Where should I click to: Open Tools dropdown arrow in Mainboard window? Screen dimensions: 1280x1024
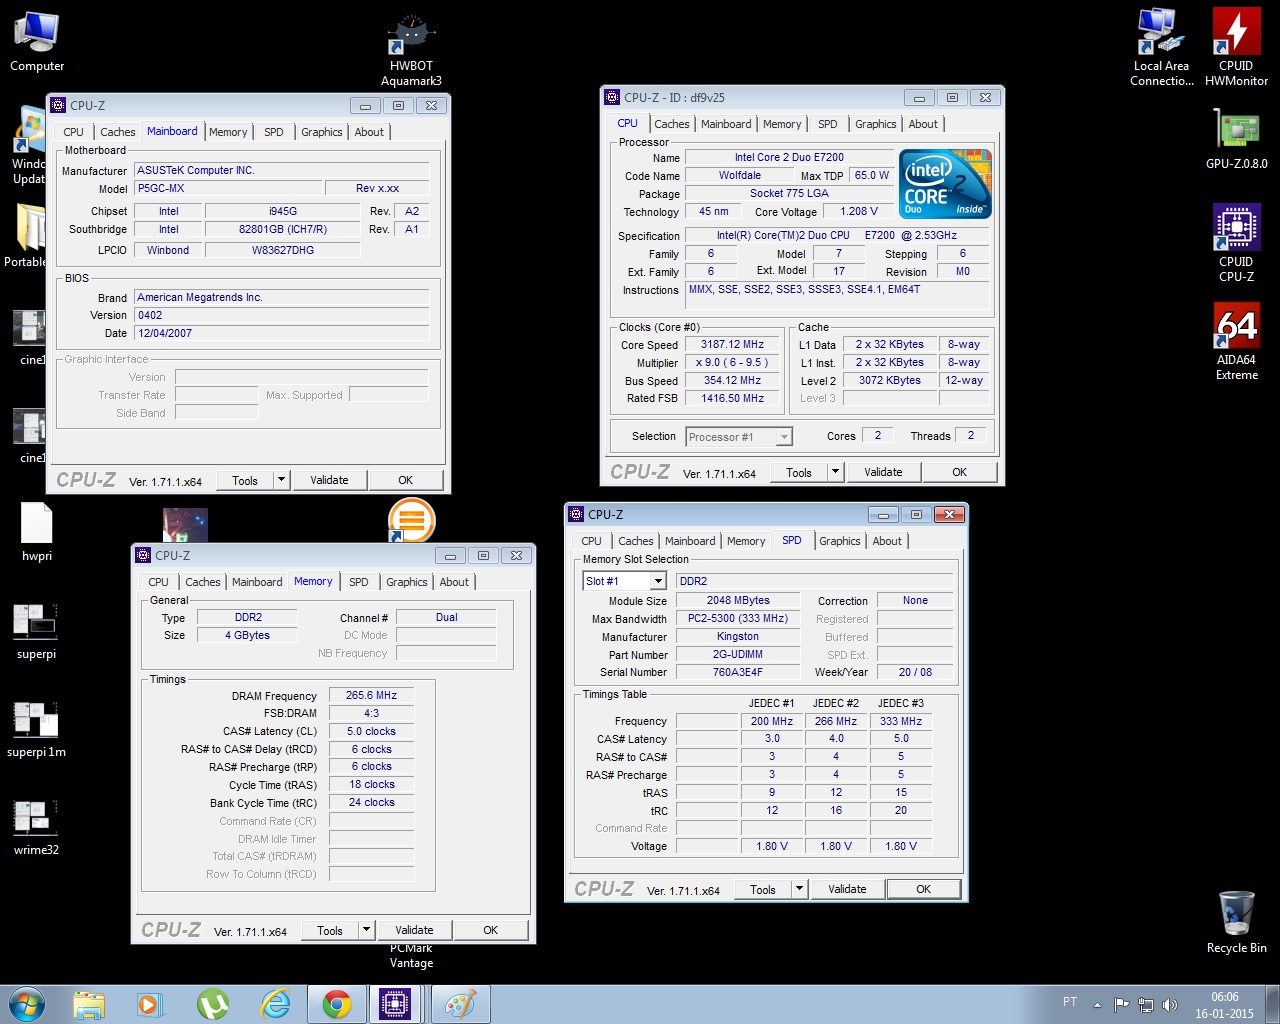coord(281,480)
